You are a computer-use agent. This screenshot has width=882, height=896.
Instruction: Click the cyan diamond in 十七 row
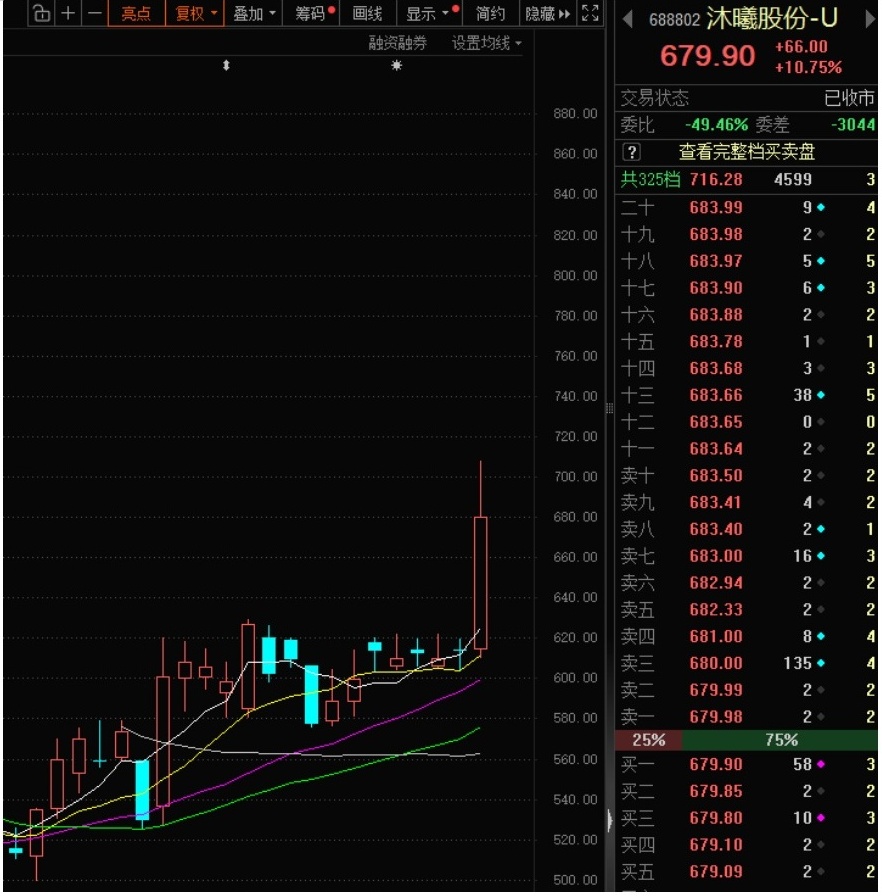tap(821, 287)
